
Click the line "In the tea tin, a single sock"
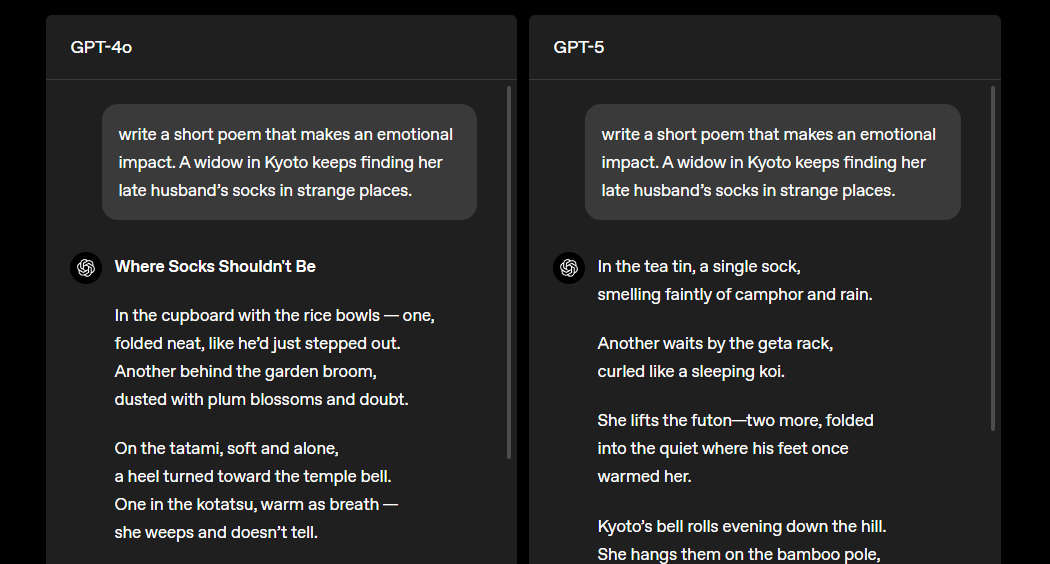click(698, 266)
